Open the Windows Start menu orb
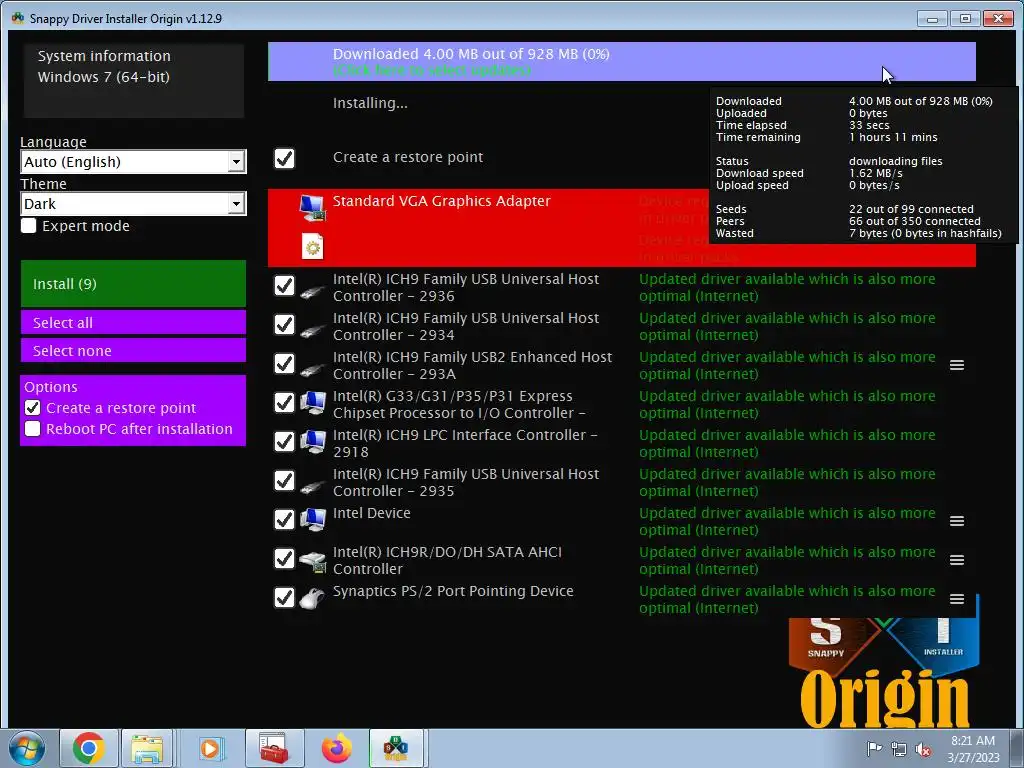This screenshot has width=1024, height=768. [27, 748]
